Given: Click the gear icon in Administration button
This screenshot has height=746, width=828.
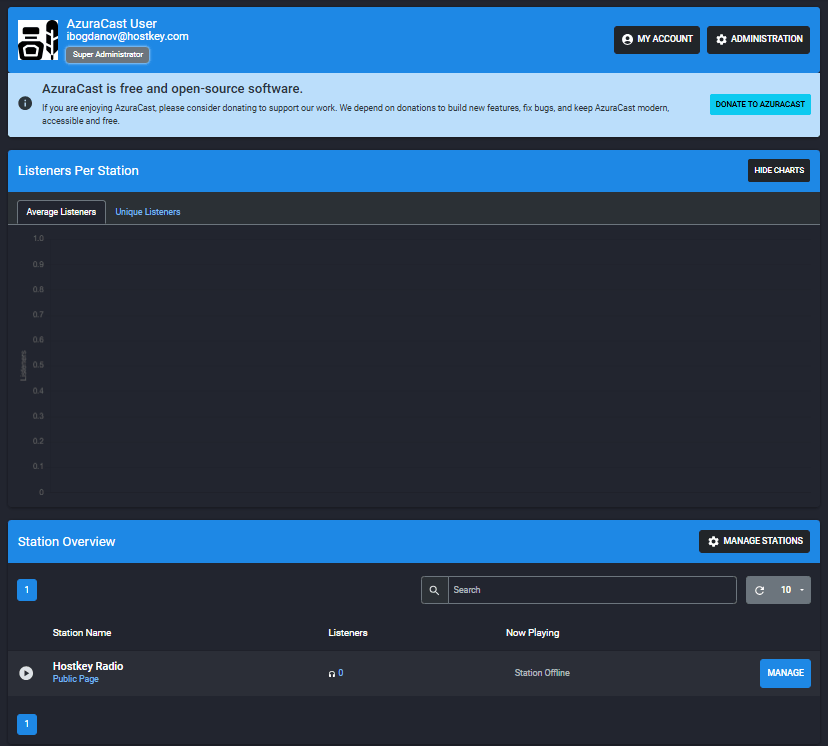Looking at the screenshot, I should [x=721, y=40].
